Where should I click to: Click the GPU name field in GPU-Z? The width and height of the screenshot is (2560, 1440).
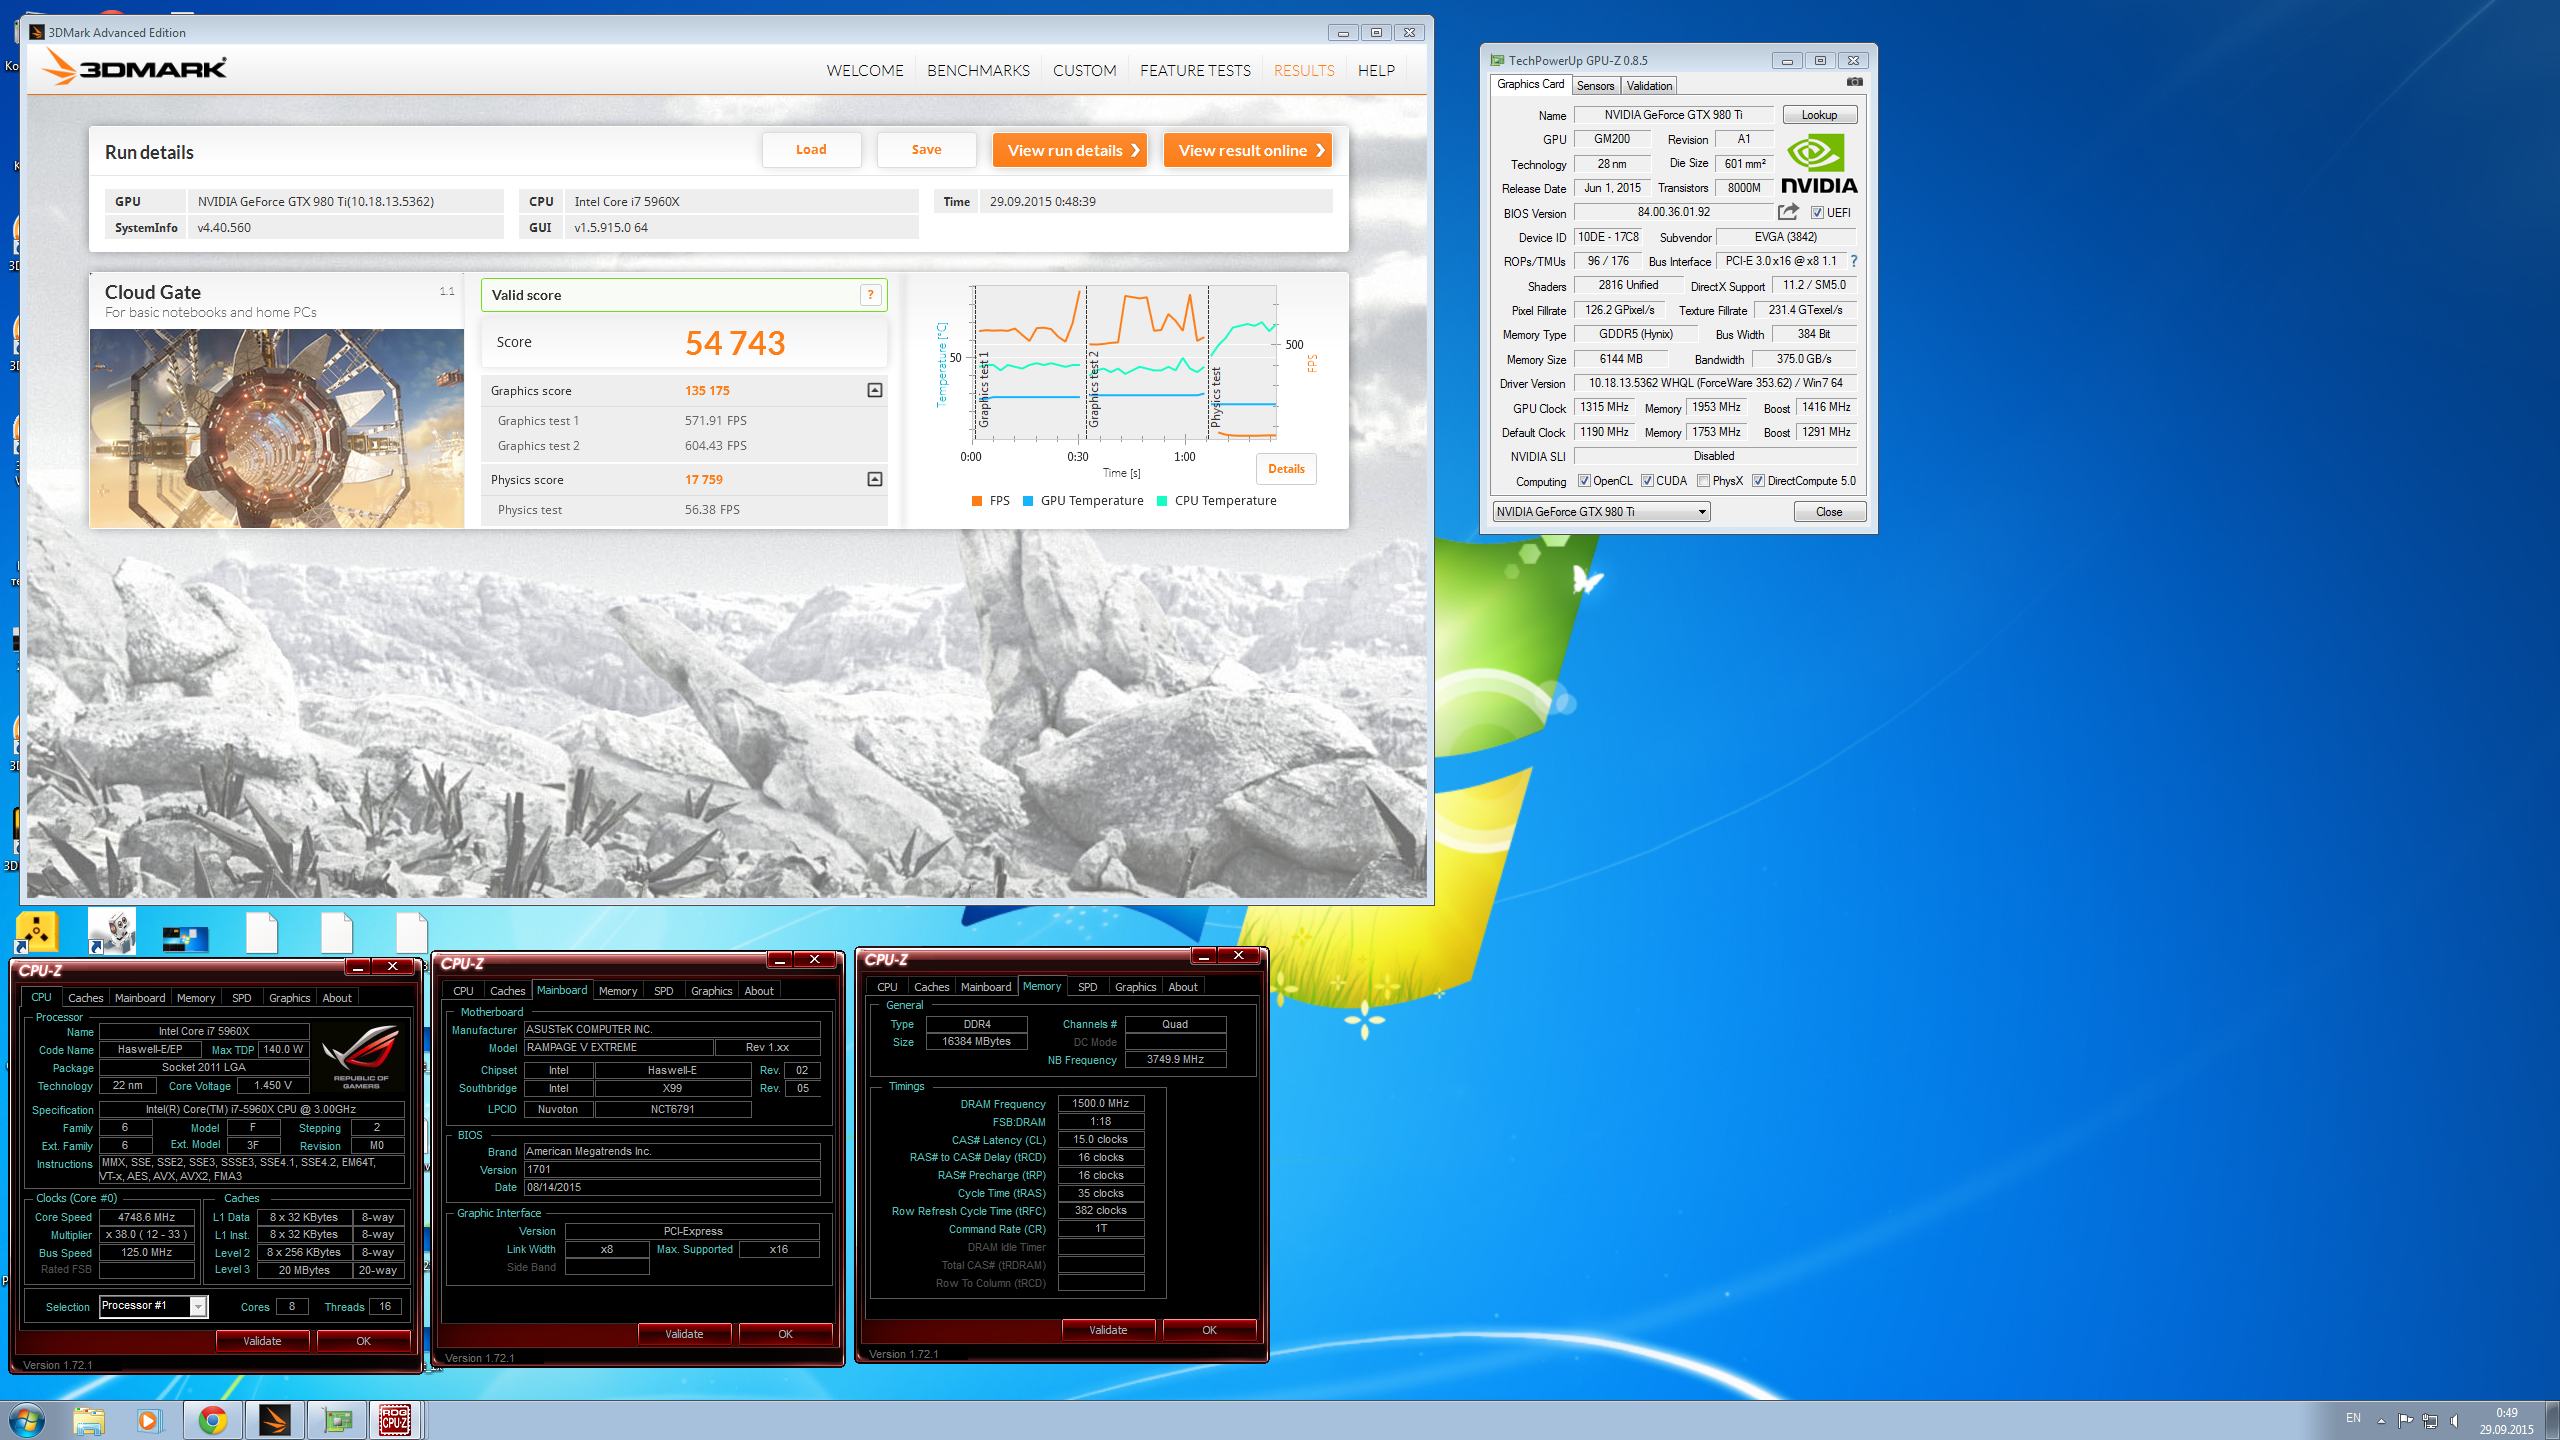(1673, 115)
